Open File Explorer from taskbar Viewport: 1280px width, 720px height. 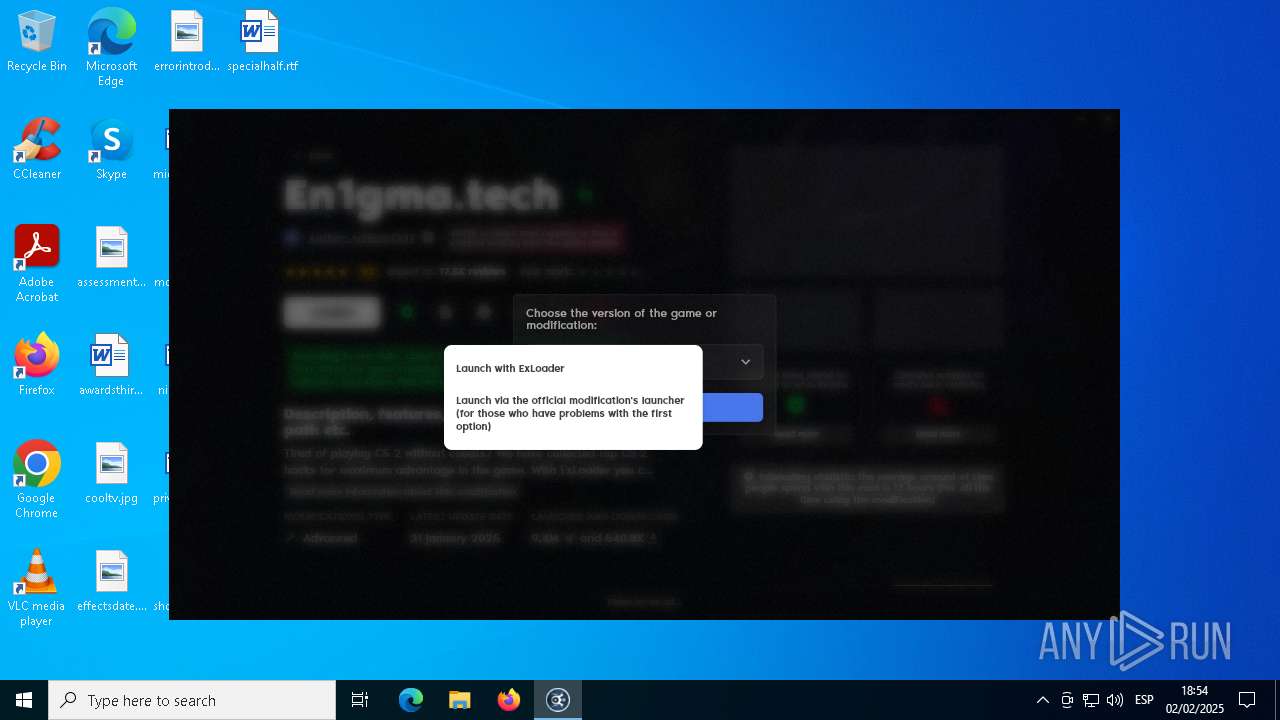pyautogui.click(x=459, y=700)
